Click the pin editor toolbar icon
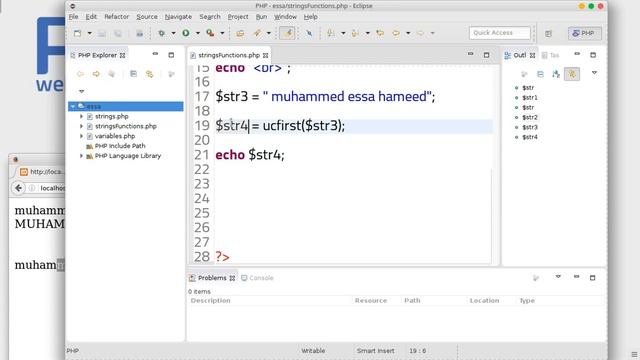This screenshot has width=640, height=360. point(309,33)
